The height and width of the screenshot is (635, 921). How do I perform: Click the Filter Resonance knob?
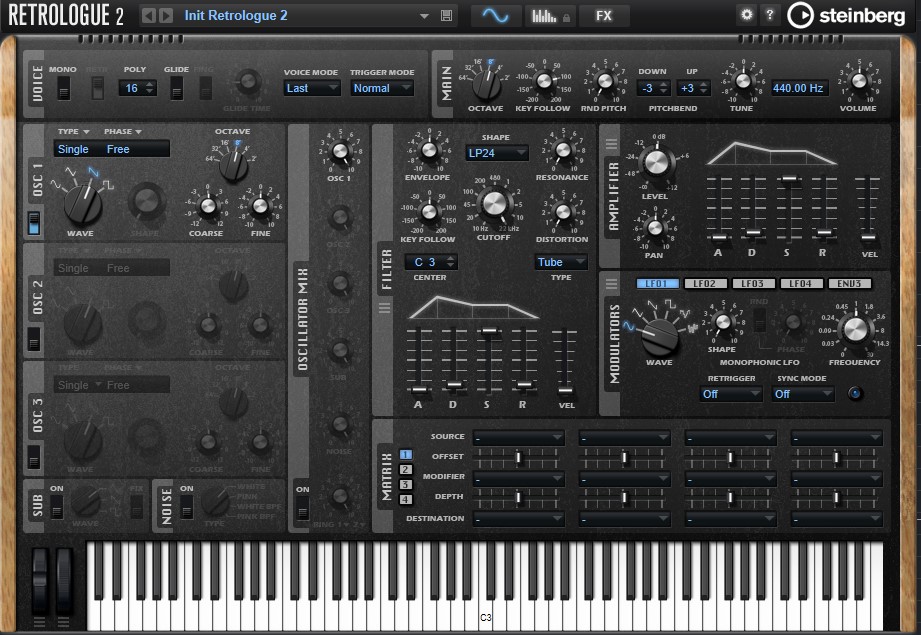(563, 150)
